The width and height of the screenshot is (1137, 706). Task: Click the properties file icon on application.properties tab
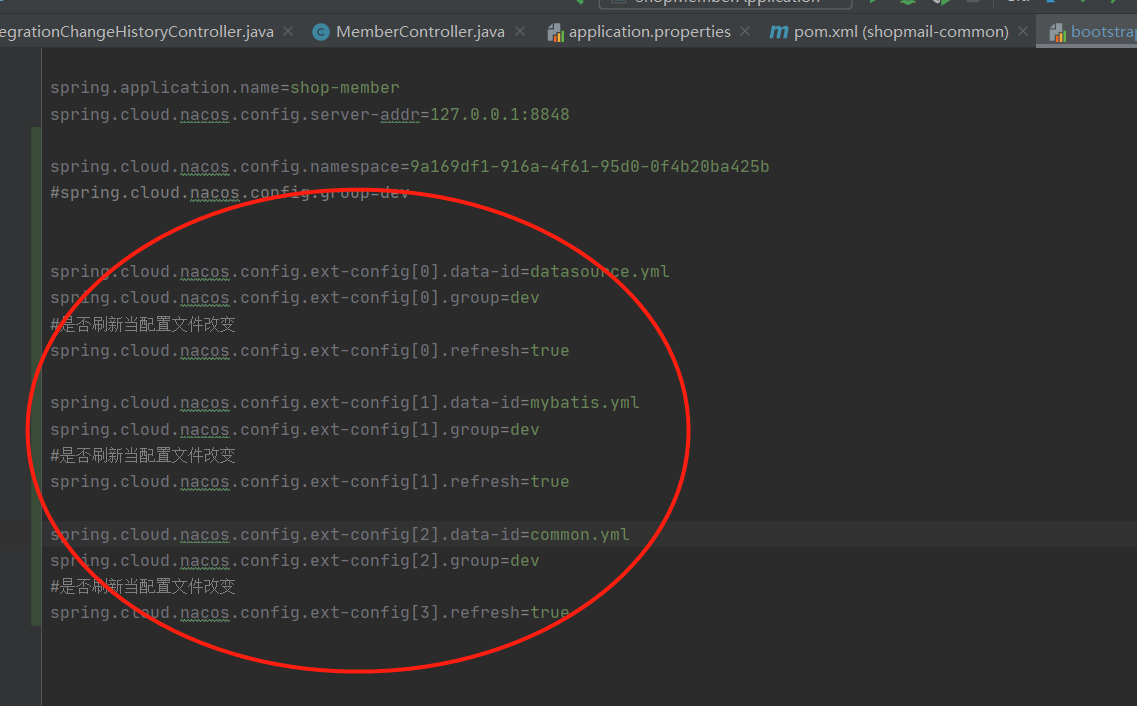point(555,32)
